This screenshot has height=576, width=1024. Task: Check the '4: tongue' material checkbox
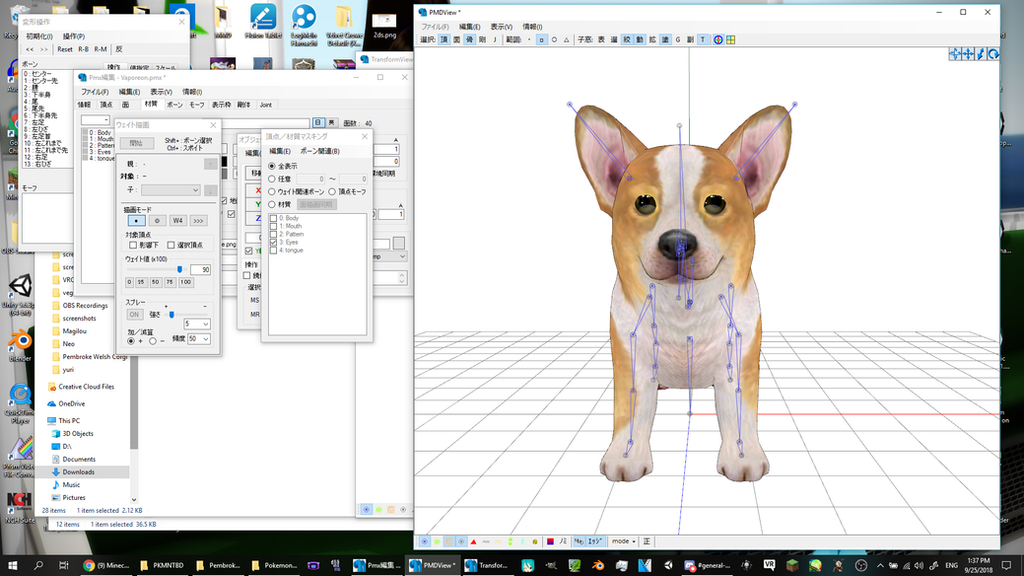tap(274, 250)
